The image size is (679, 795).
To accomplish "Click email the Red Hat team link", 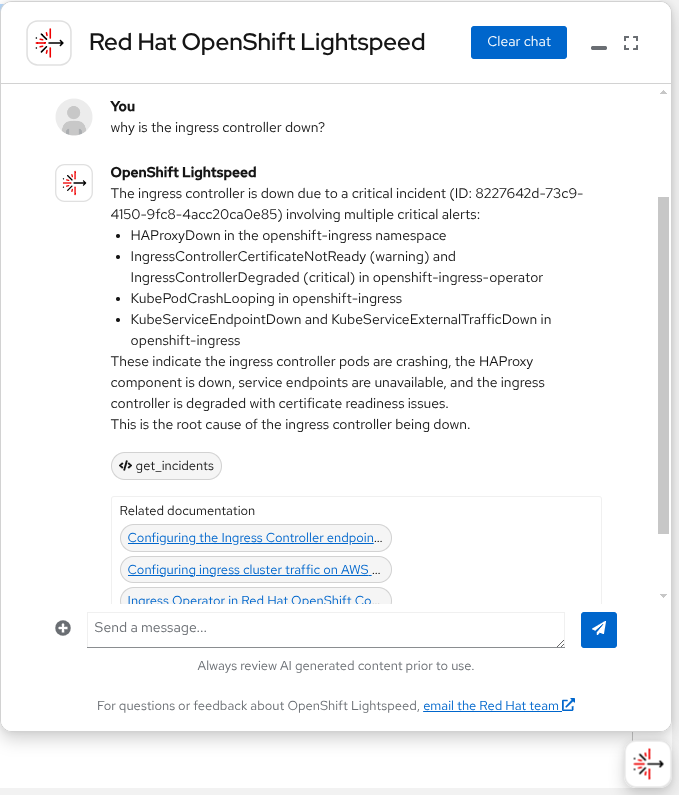I will click(x=490, y=706).
